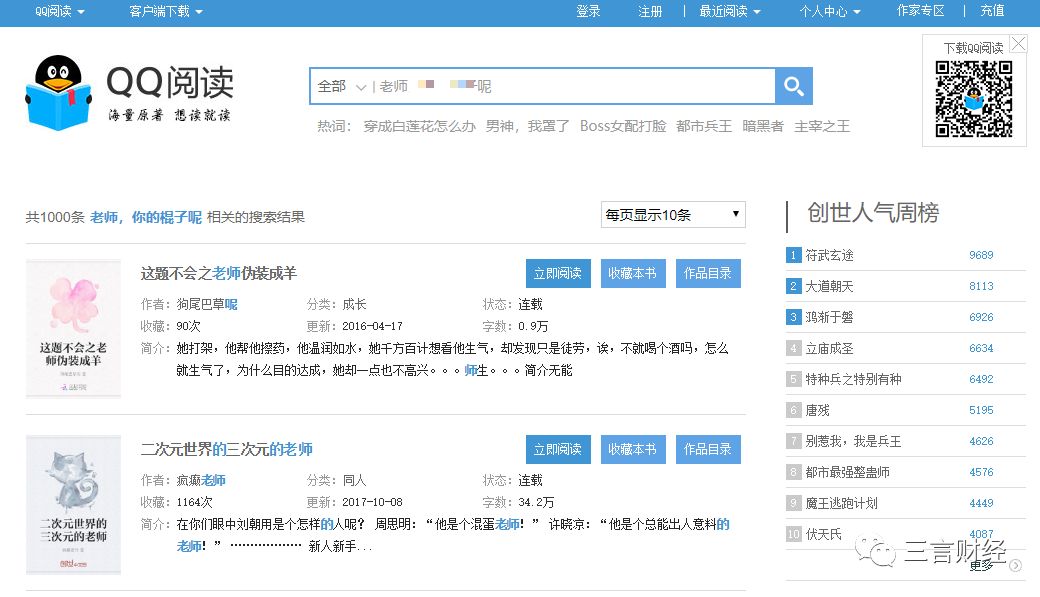Screen dimensions: 1040x597
Task: Click hot word Boss女配打脸
Action: (x=623, y=126)
